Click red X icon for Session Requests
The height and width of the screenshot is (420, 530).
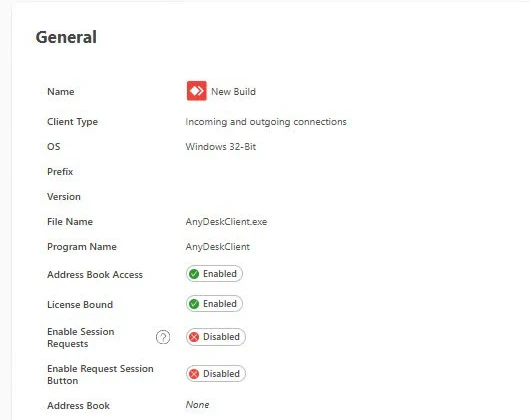[x=194, y=337]
